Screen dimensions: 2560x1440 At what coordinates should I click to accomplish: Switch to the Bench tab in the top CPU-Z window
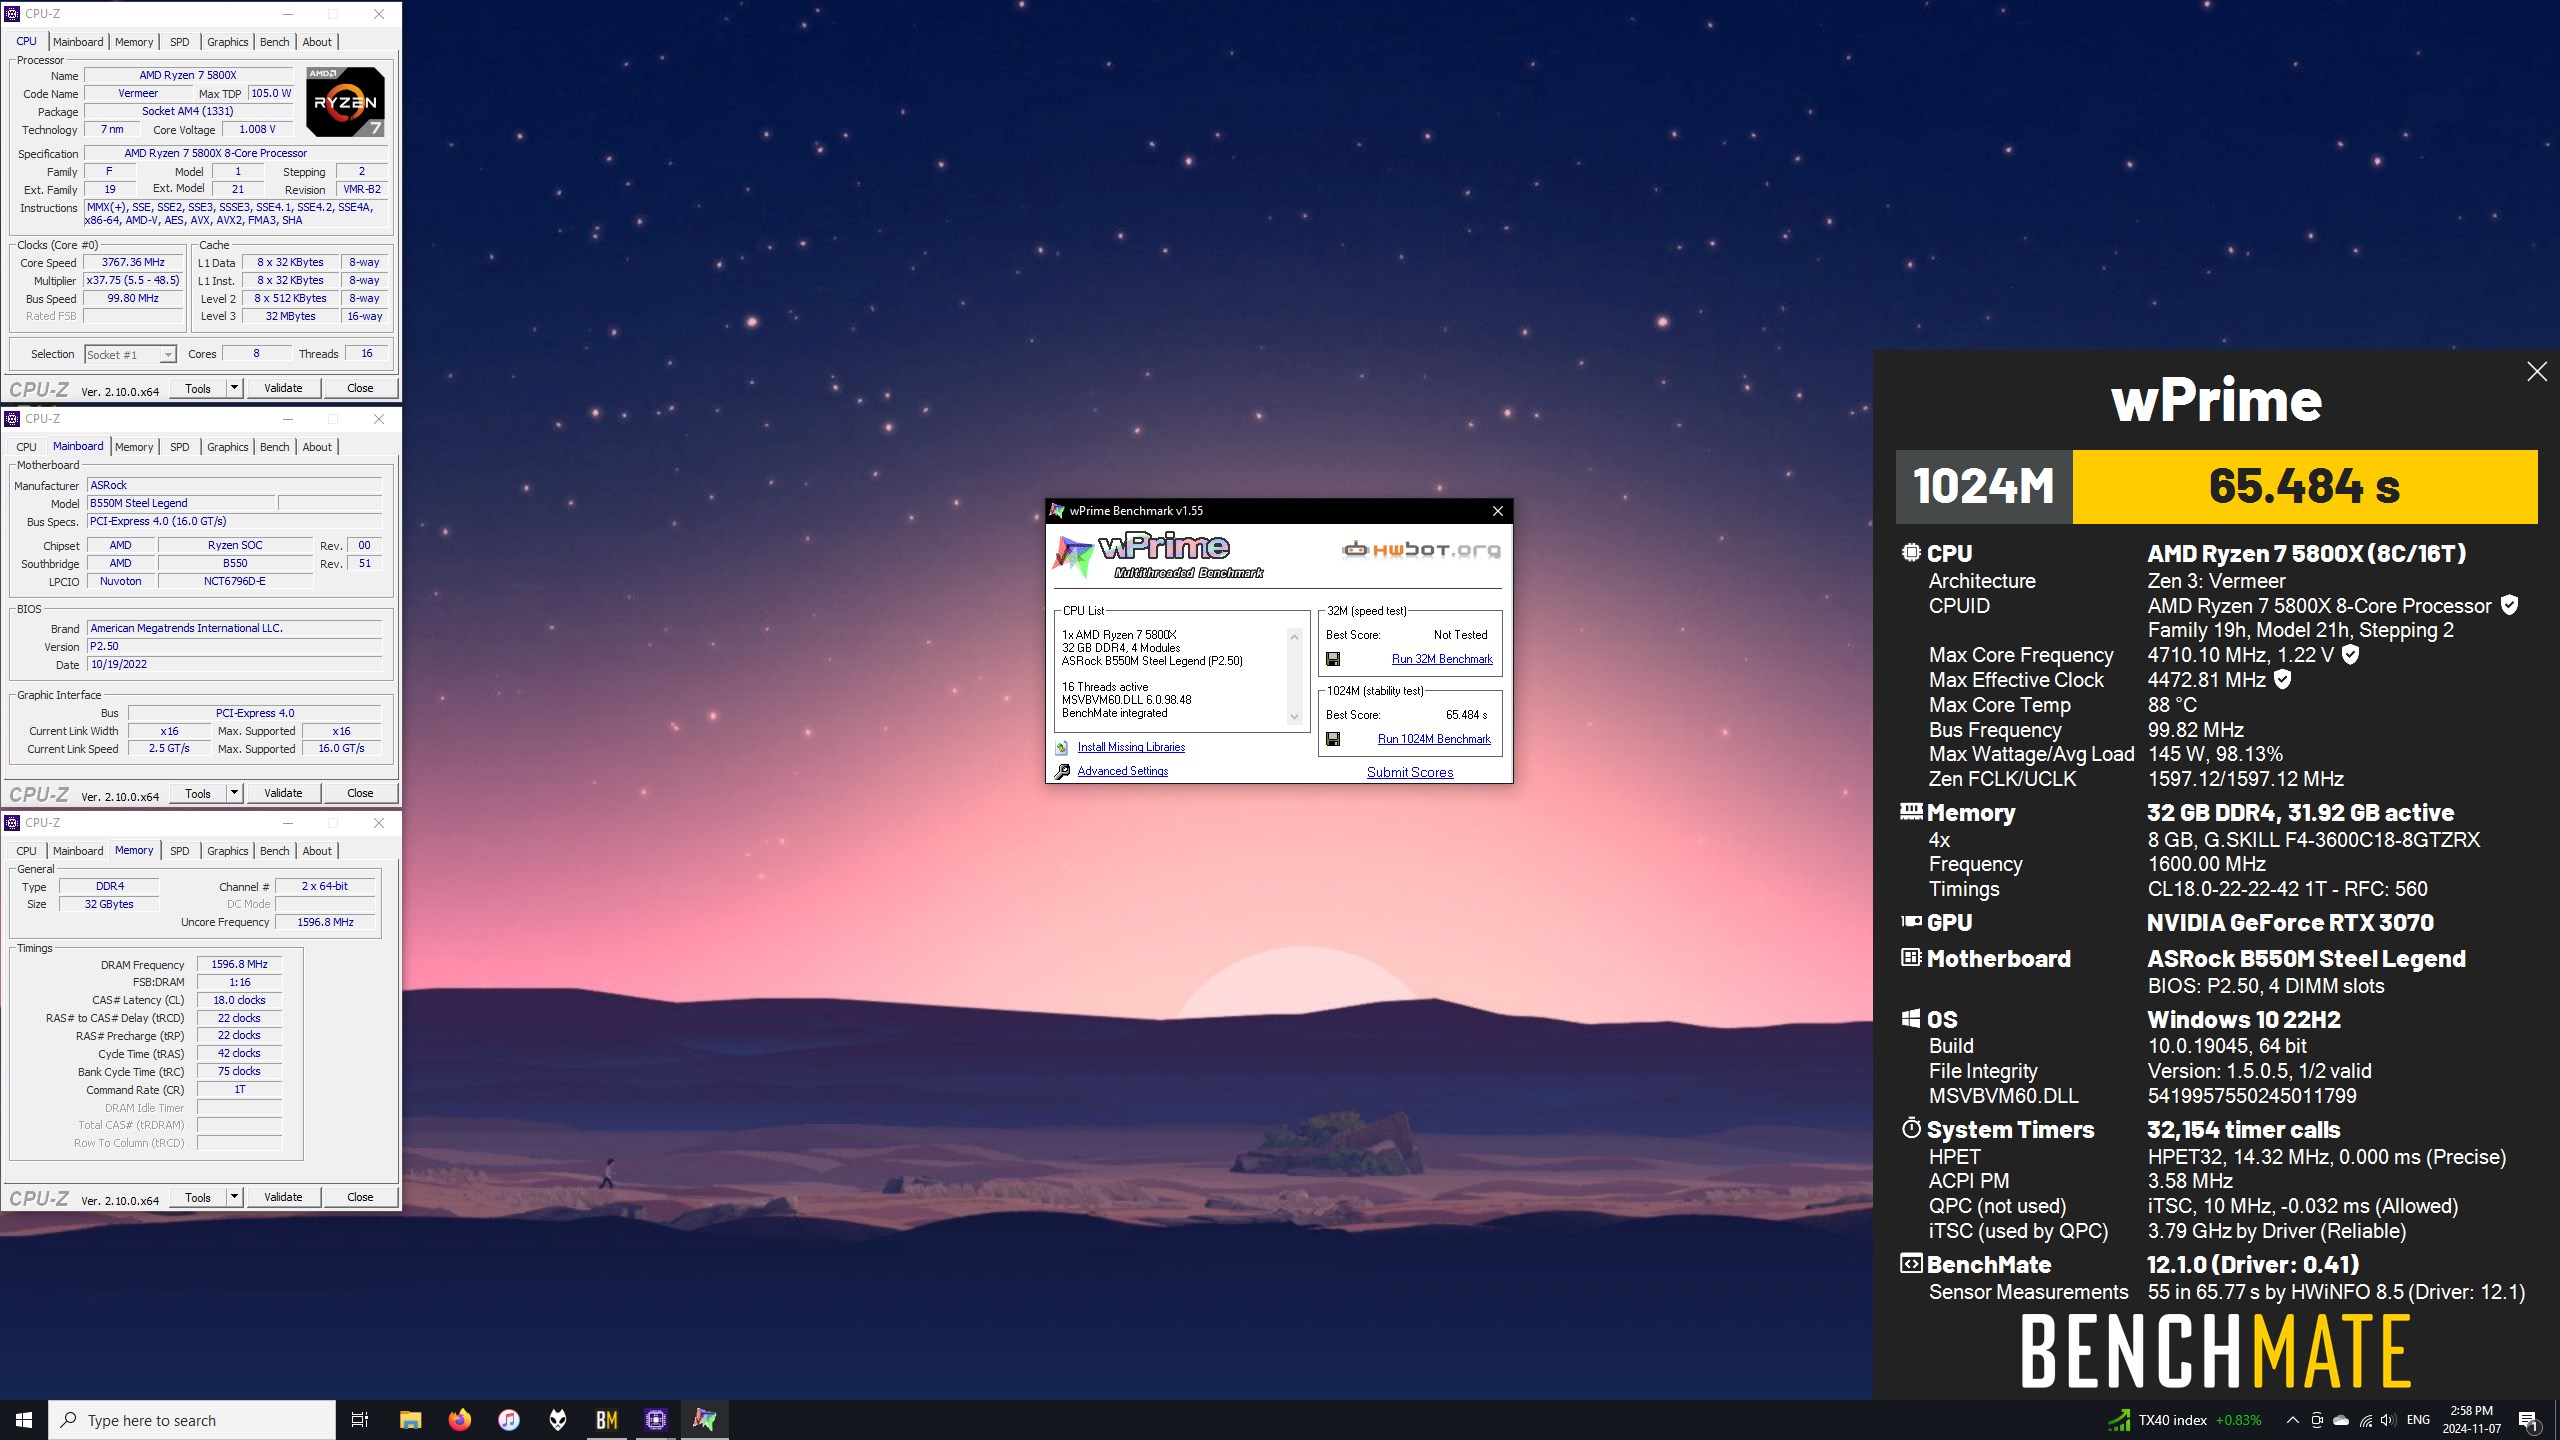pyautogui.click(x=274, y=42)
